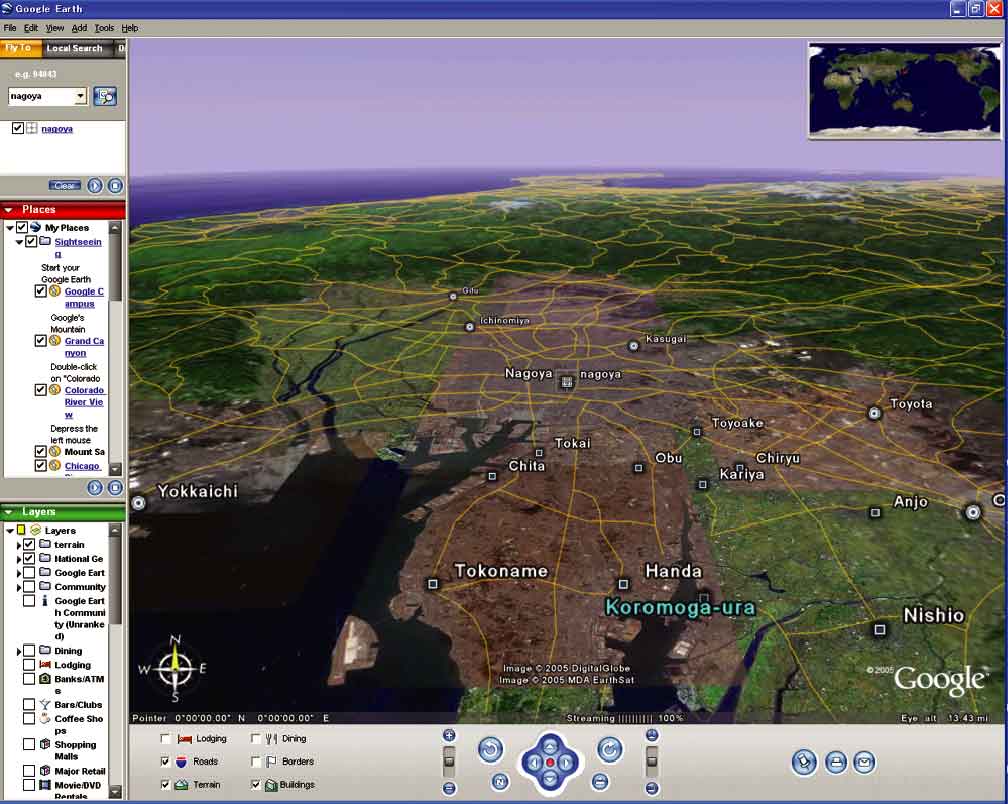Click the search button next to nagoya field
The image size is (1008, 804).
point(105,97)
